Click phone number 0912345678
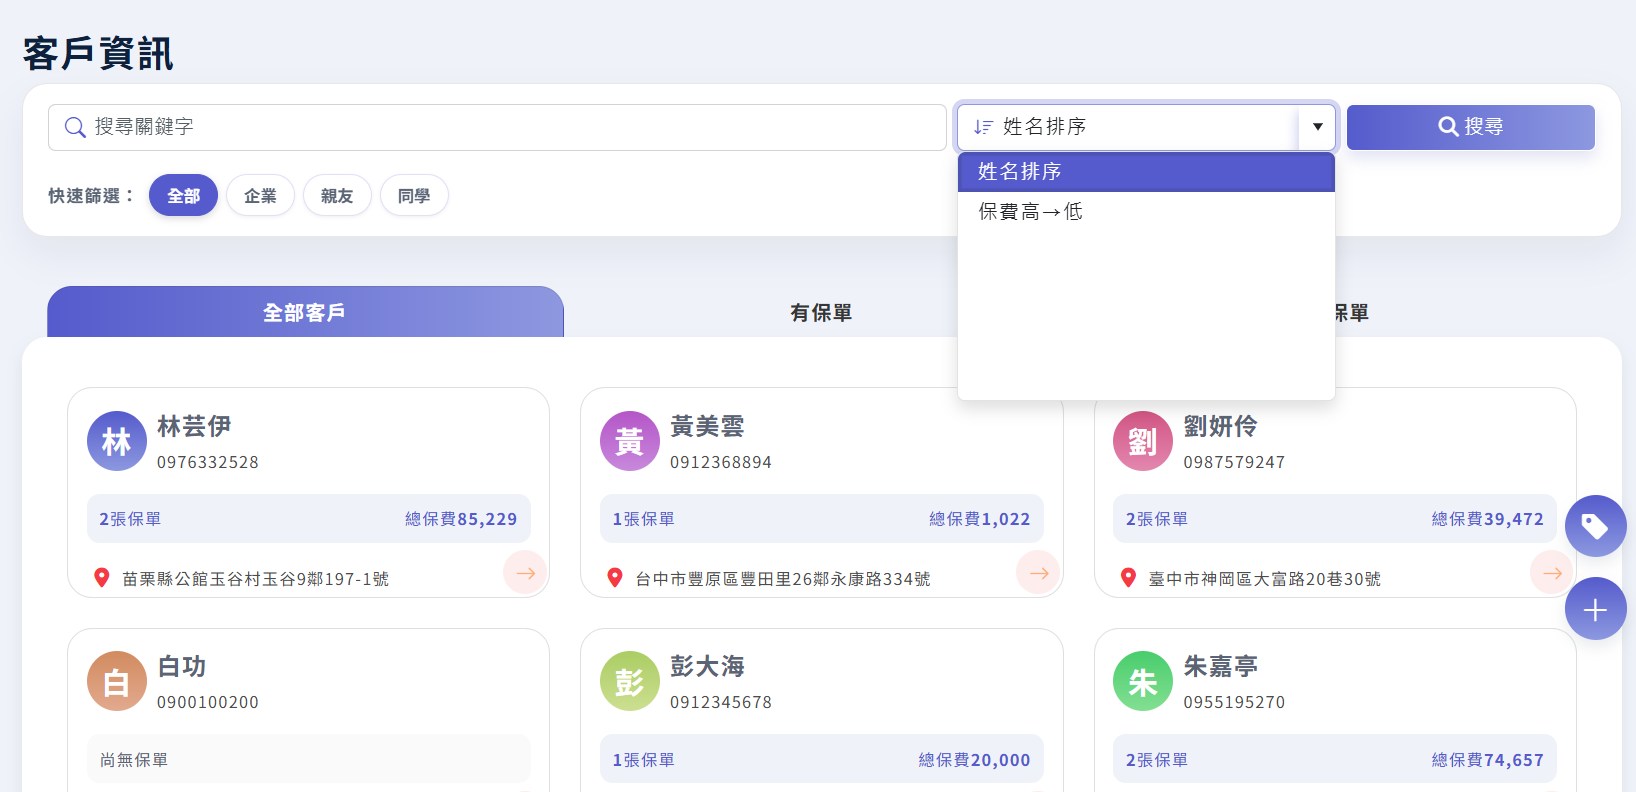This screenshot has height=792, width=1636. coord(721,702)
